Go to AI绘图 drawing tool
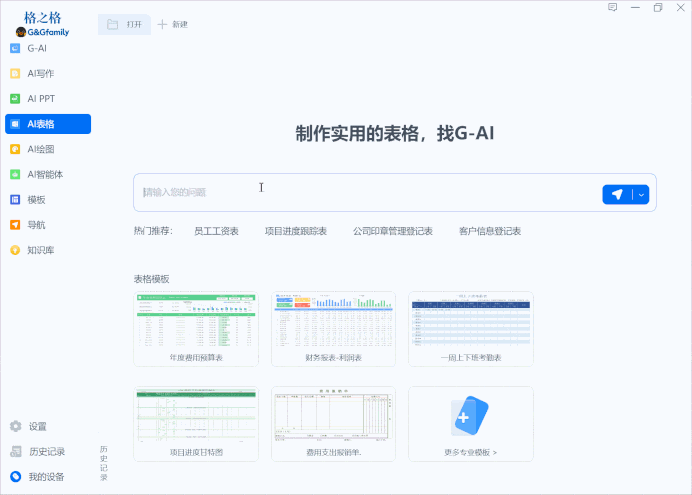Image resolution: width=692 pixels, height=495 pixels. click(15, 149)
